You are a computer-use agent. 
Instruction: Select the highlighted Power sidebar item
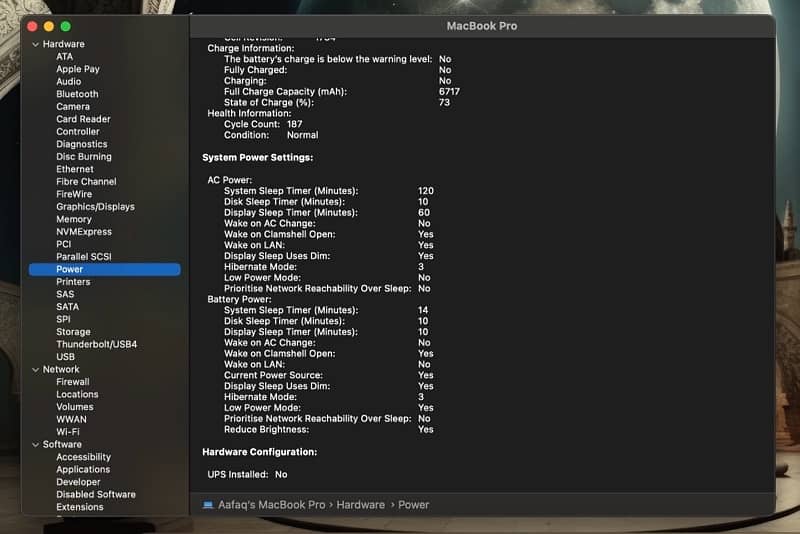click(x=105, y=269)
